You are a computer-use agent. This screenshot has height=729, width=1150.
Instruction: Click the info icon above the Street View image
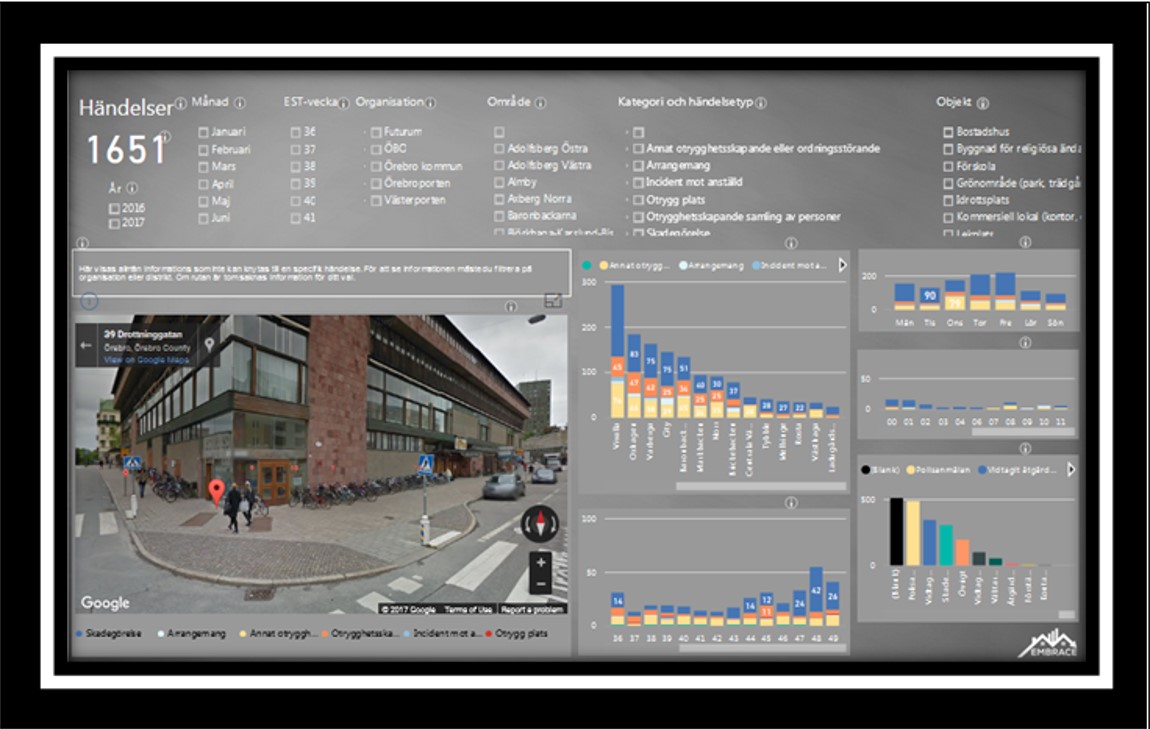coord(511,307)
